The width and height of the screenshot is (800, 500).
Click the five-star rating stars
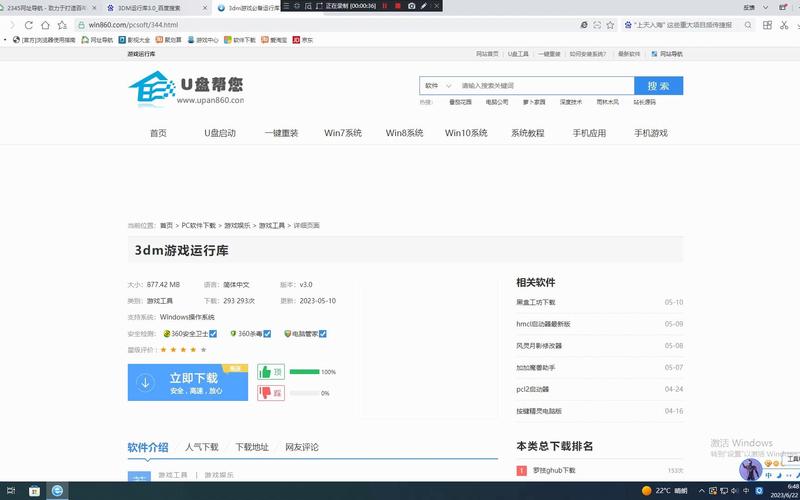point(183,350)
